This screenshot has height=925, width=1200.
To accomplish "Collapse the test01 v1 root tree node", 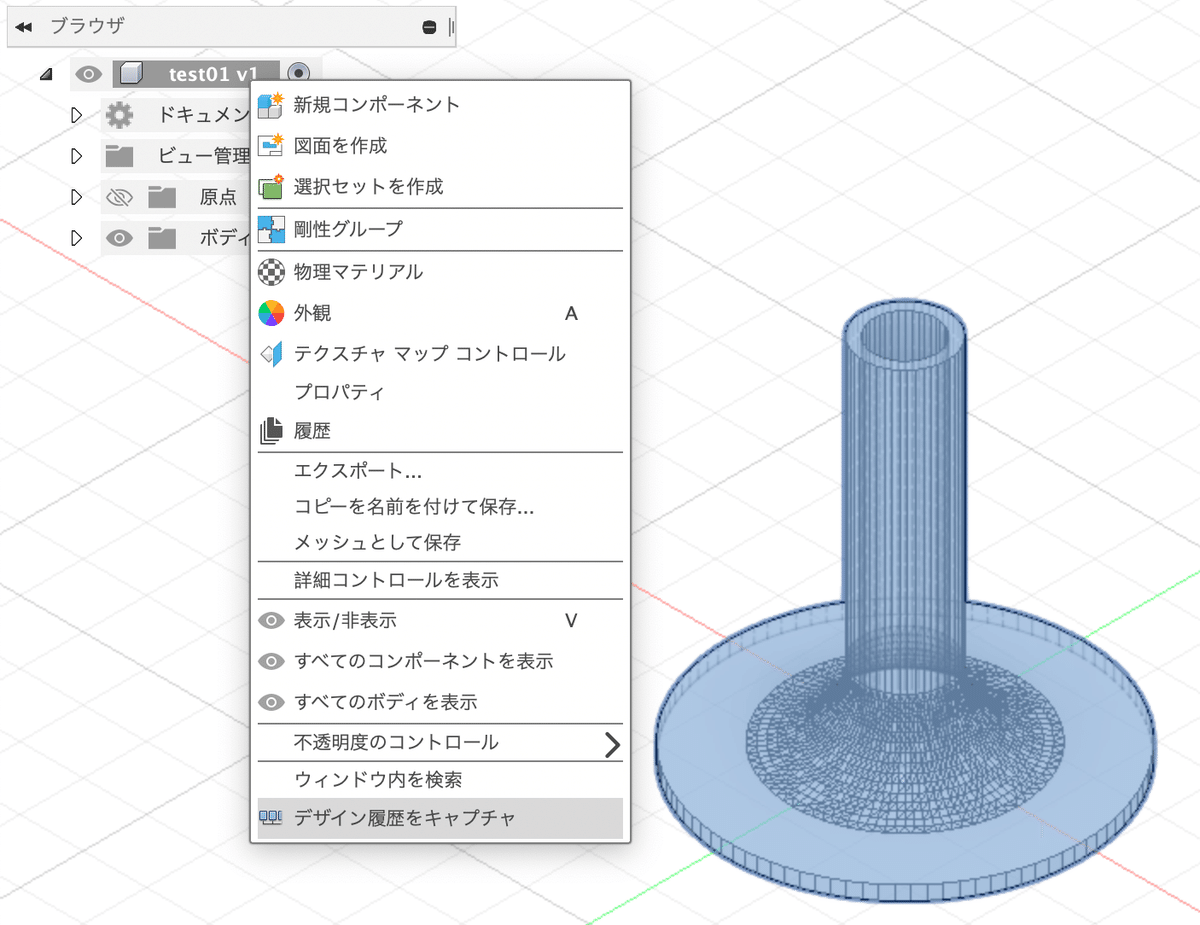I will click(x=45, y=74).
